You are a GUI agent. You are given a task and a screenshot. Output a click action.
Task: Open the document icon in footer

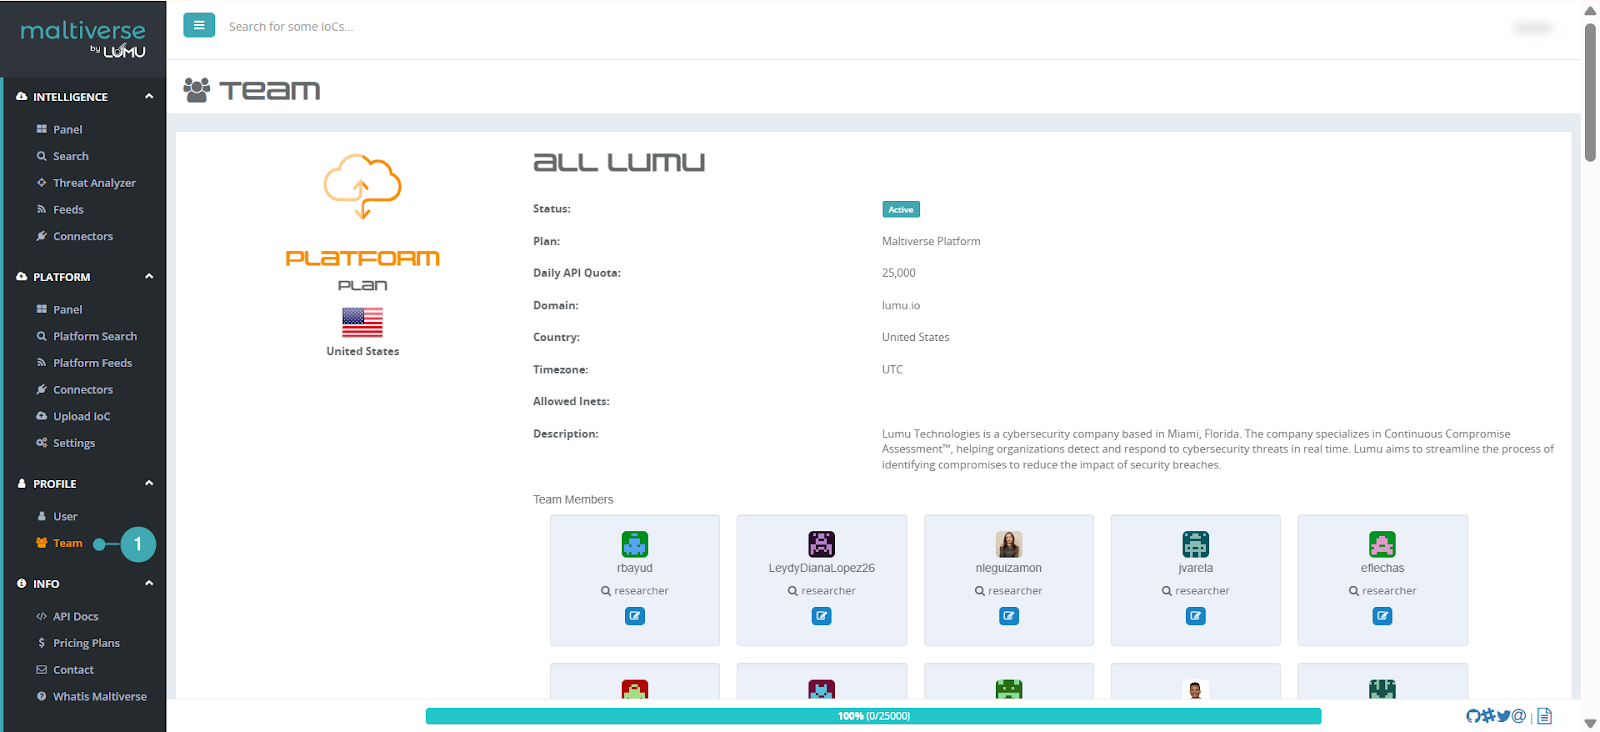1545,716
